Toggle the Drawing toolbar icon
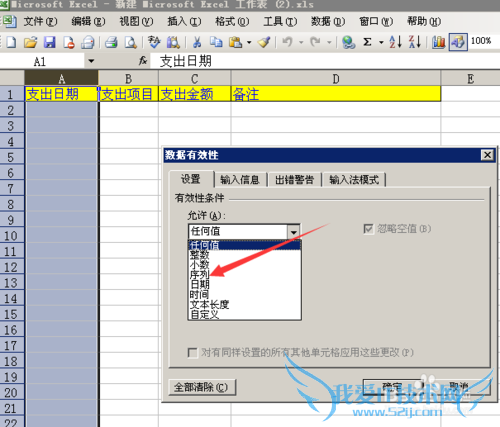The image size is (500, 427). pos(458,42)
